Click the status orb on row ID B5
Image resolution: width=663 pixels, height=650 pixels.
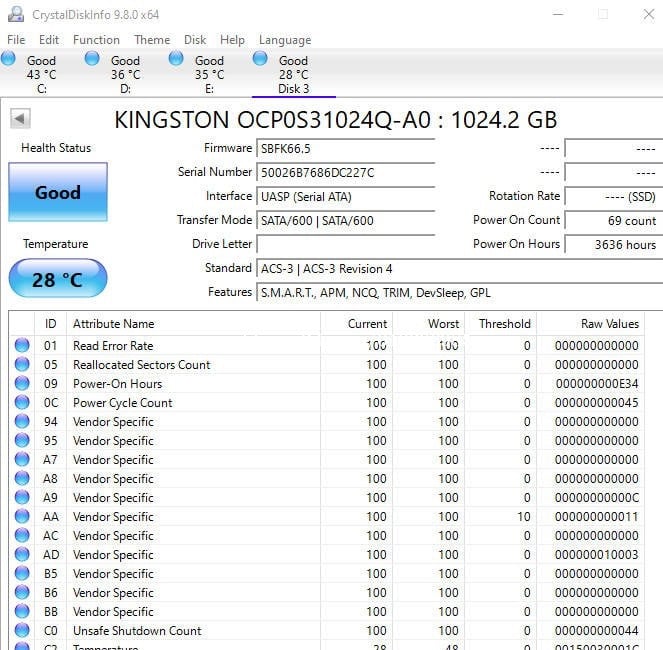22,573
